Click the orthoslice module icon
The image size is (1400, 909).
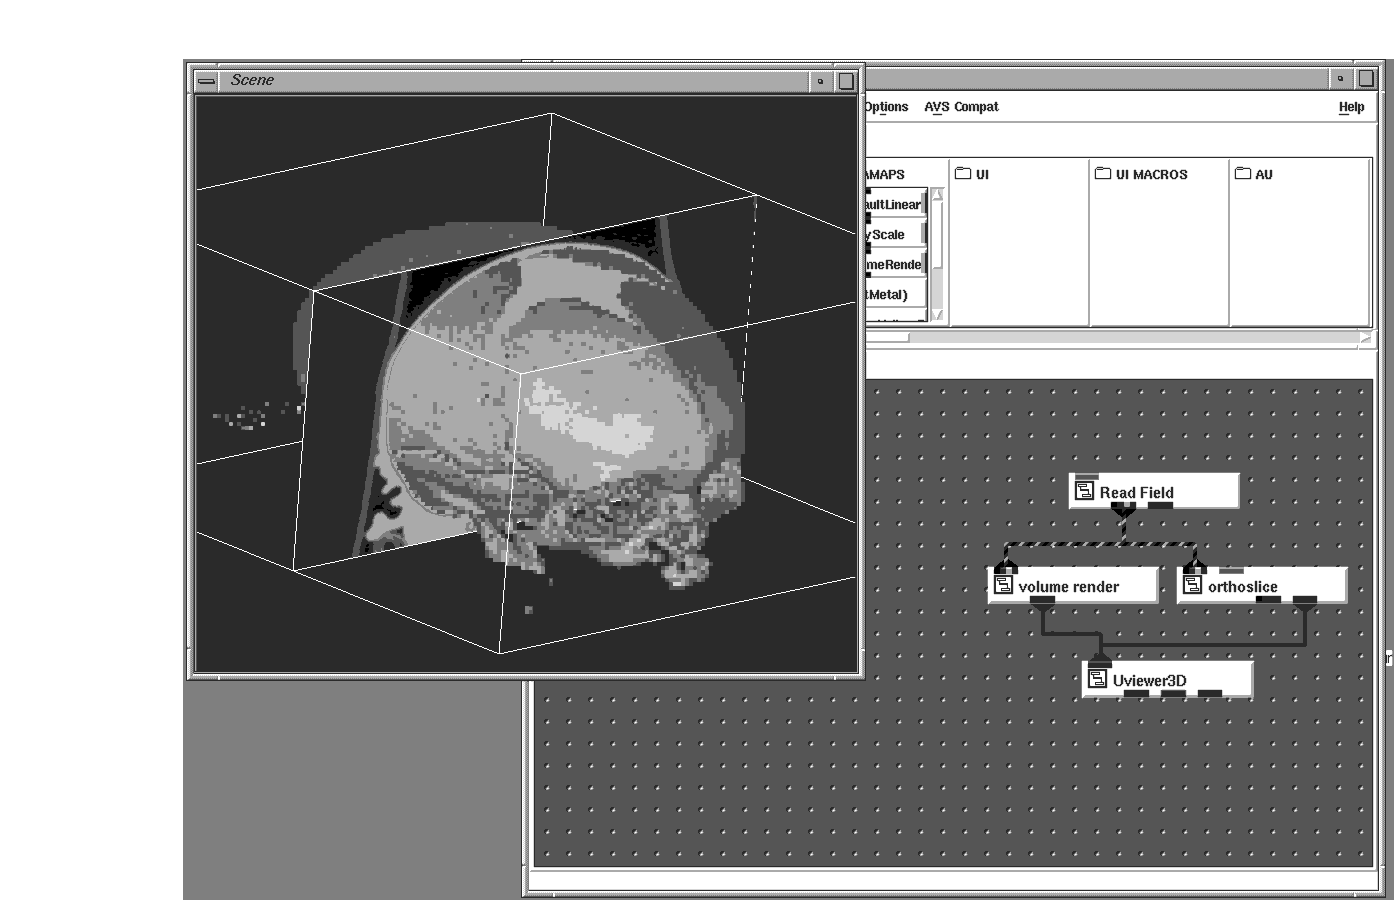(x=1192, y=585)
